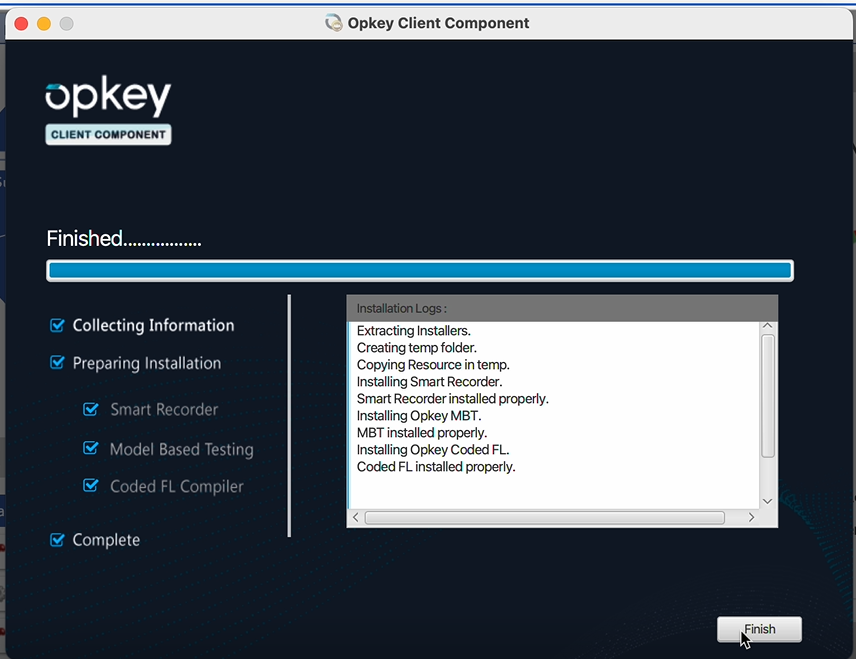Click the Finish button
Screen dimensions: 856x659
point(759,629)
